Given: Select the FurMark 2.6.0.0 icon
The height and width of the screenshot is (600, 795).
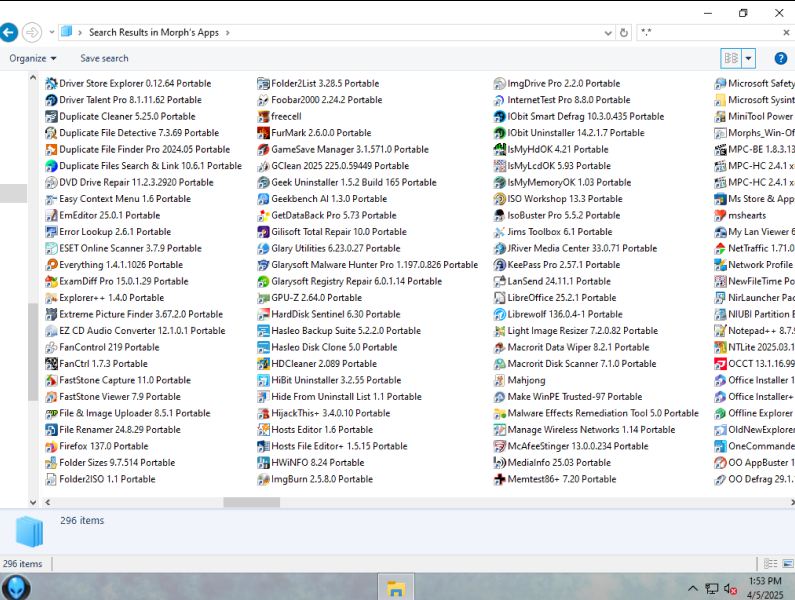Looking at the screenshot, I should (x=263, y=133).
